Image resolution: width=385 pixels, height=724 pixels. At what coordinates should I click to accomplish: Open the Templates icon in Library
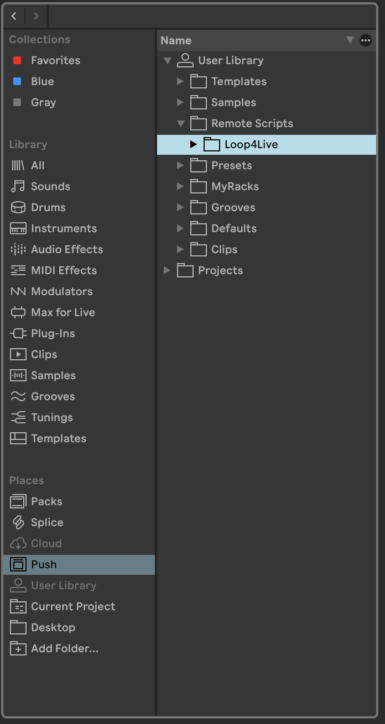pos(18,439)
